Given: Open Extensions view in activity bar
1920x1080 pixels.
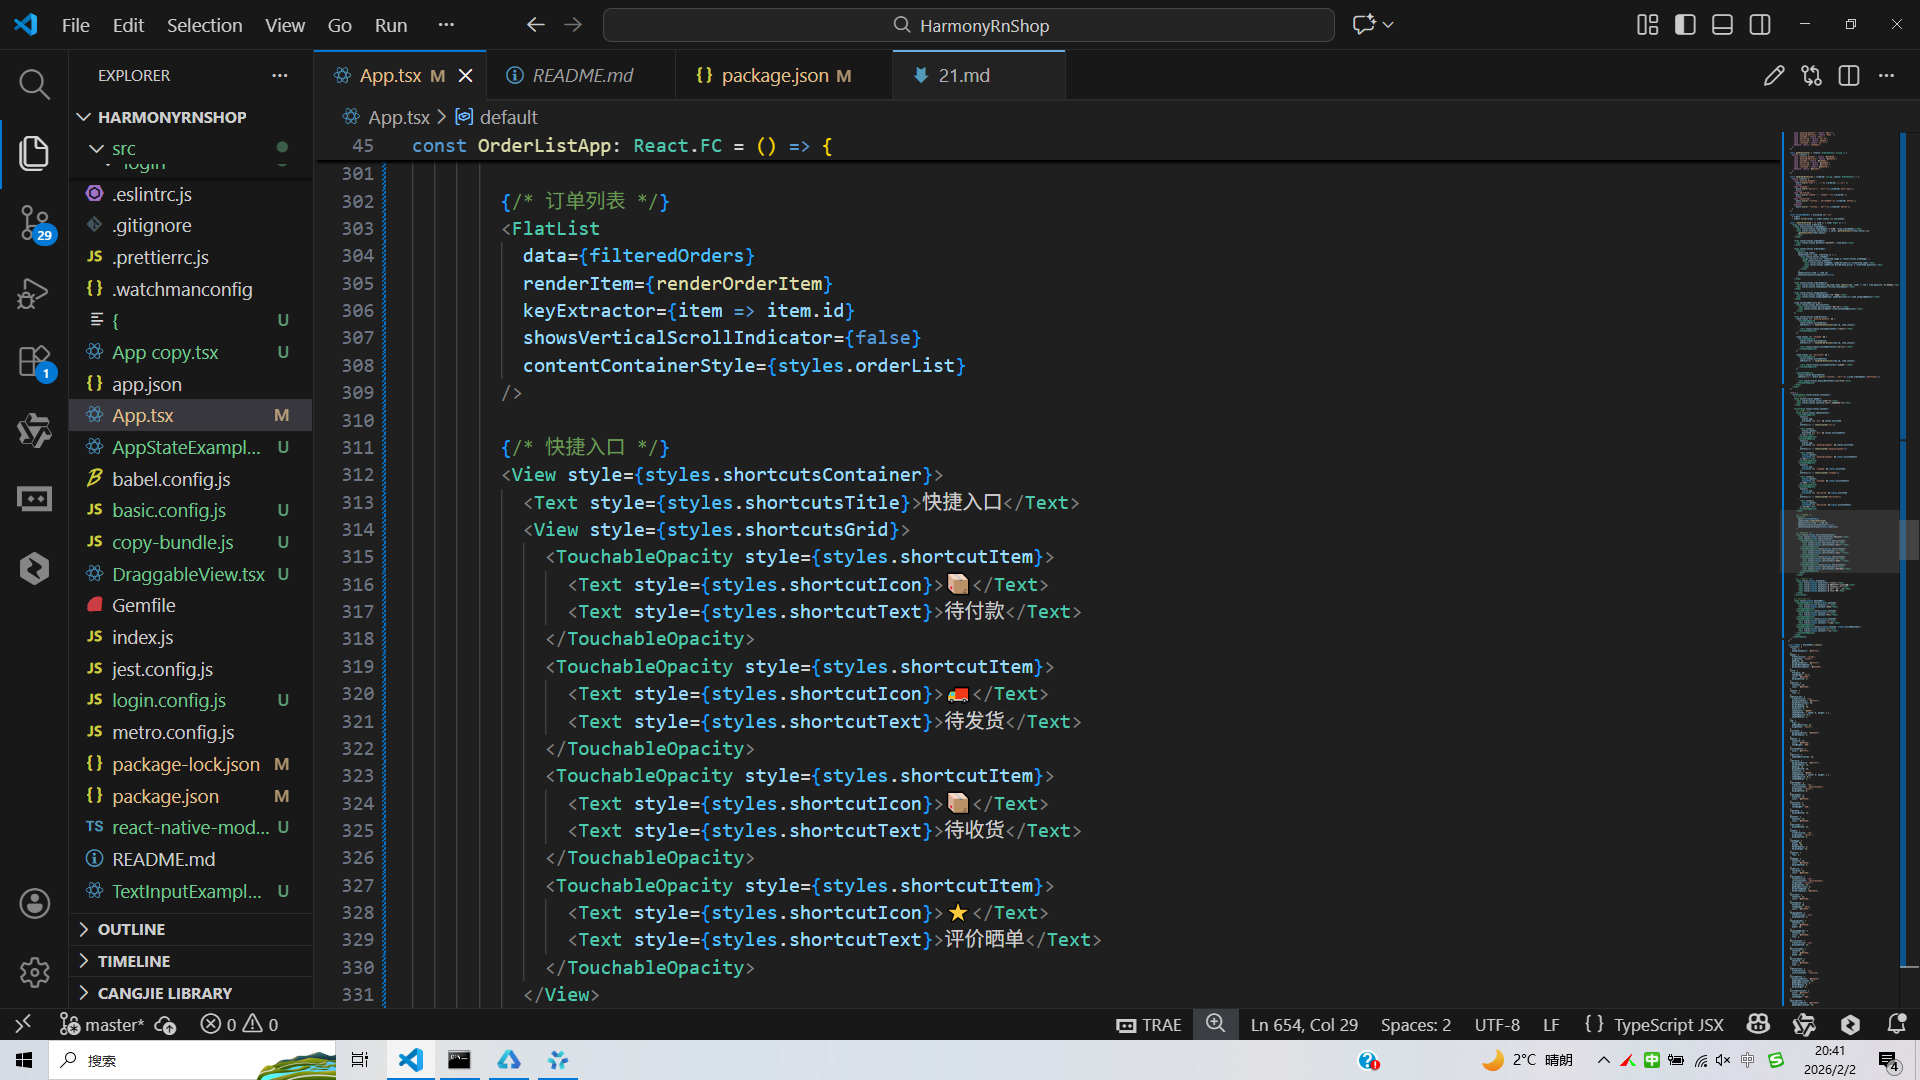Looking at the screenshot, I should pos(34,362).
